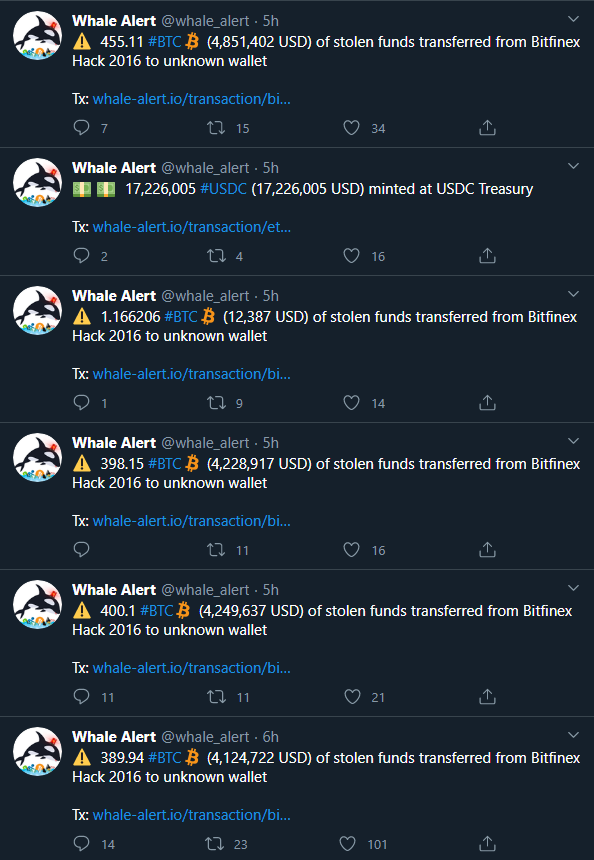
Task: Share the 389.94 BTC tweet via share icon
Action: tap(487, 844)
